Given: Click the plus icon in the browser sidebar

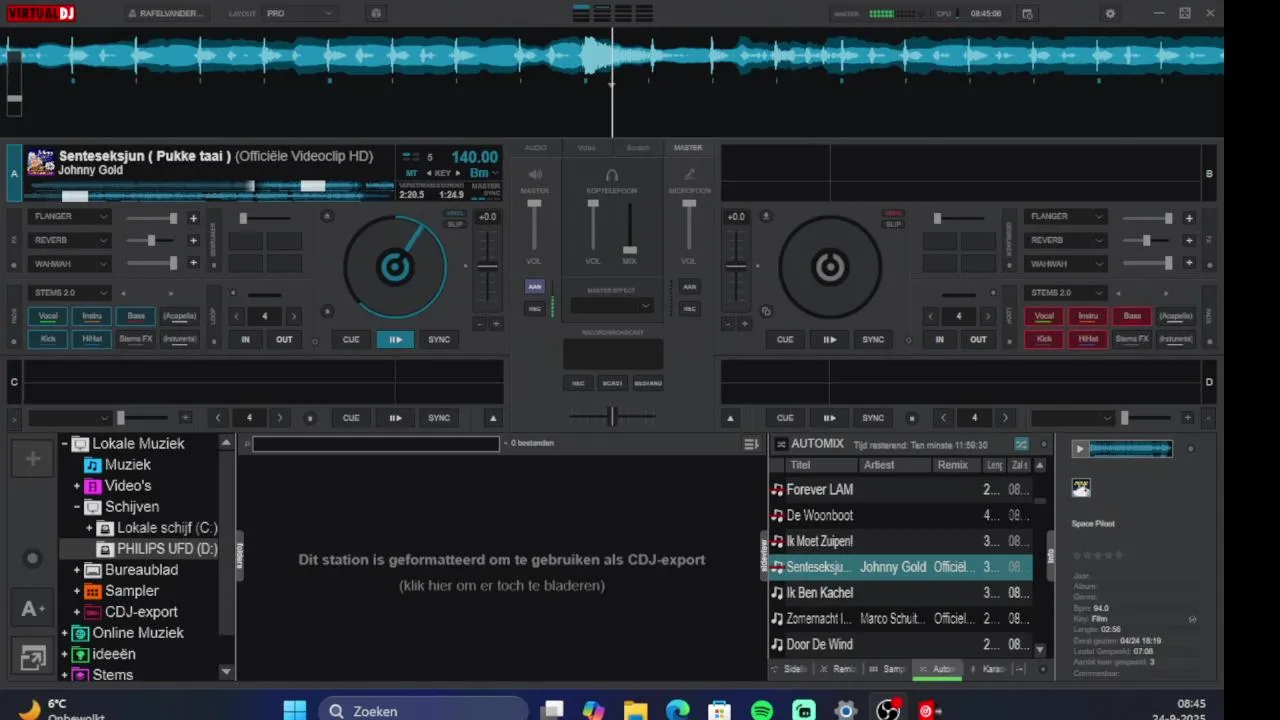Looking at the screenshot, I should [x=32, y=459].
